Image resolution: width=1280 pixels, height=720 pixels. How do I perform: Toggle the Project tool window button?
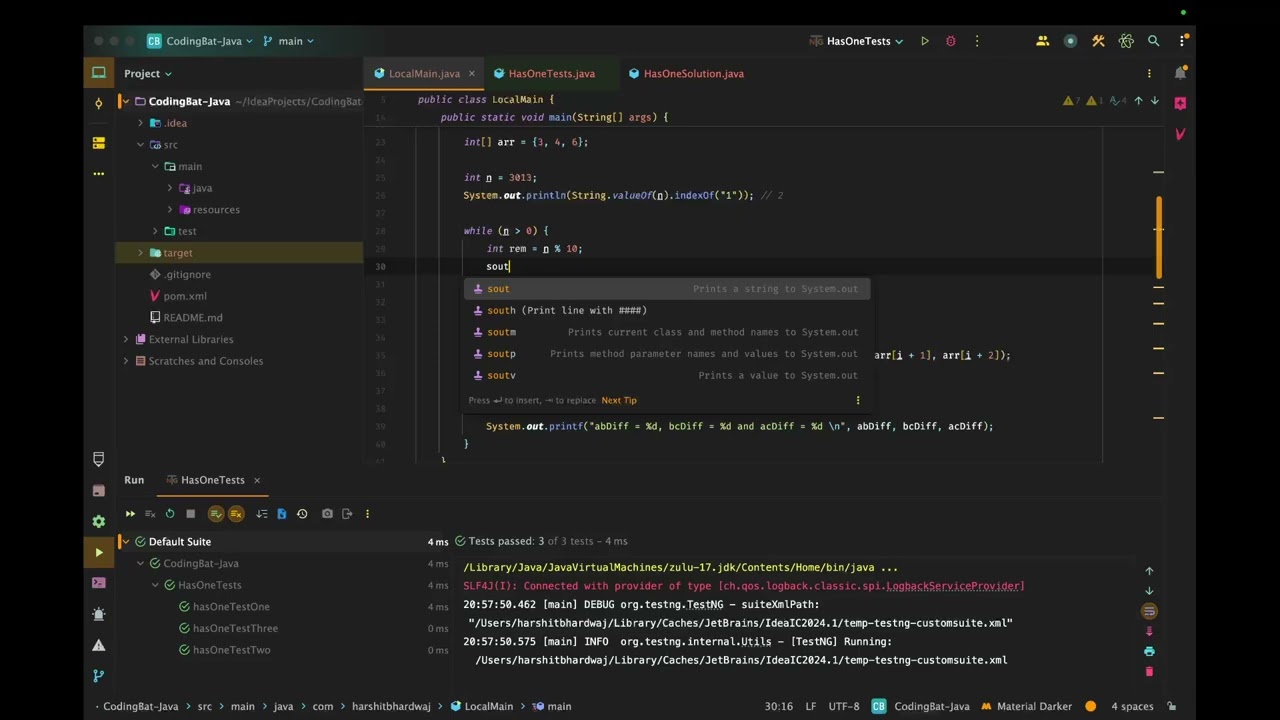(x=98, y=73)
